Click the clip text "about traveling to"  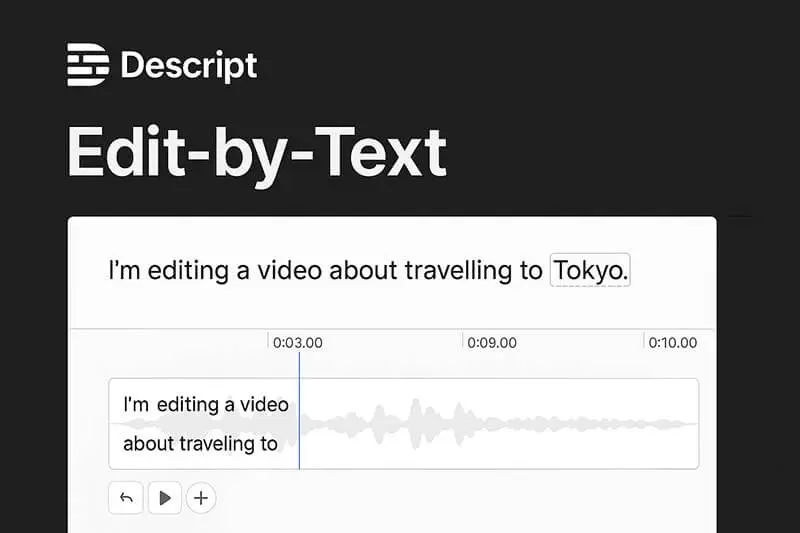pyautogui.click(x=200, y=444)
